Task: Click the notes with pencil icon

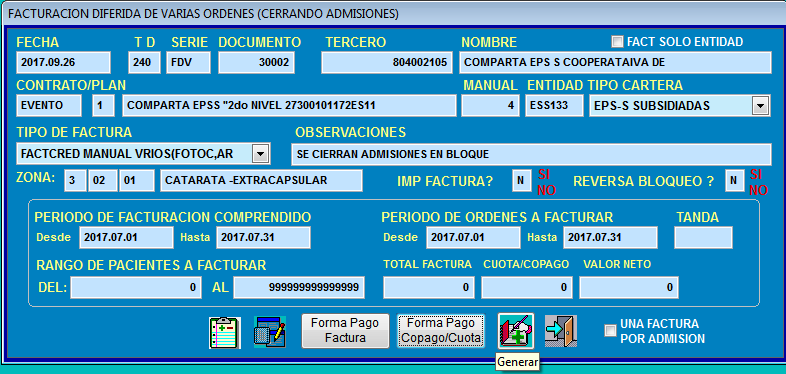Action: 270,332
